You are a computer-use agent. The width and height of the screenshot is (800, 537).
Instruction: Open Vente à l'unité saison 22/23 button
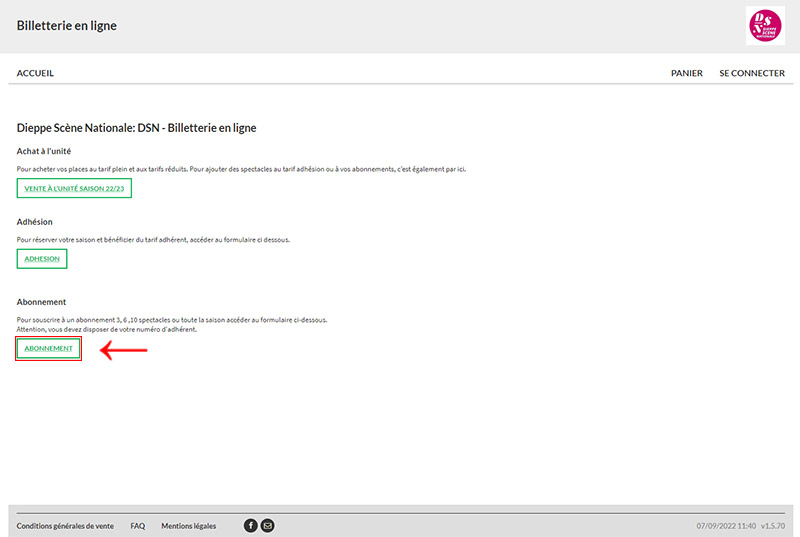click(74, 188)
